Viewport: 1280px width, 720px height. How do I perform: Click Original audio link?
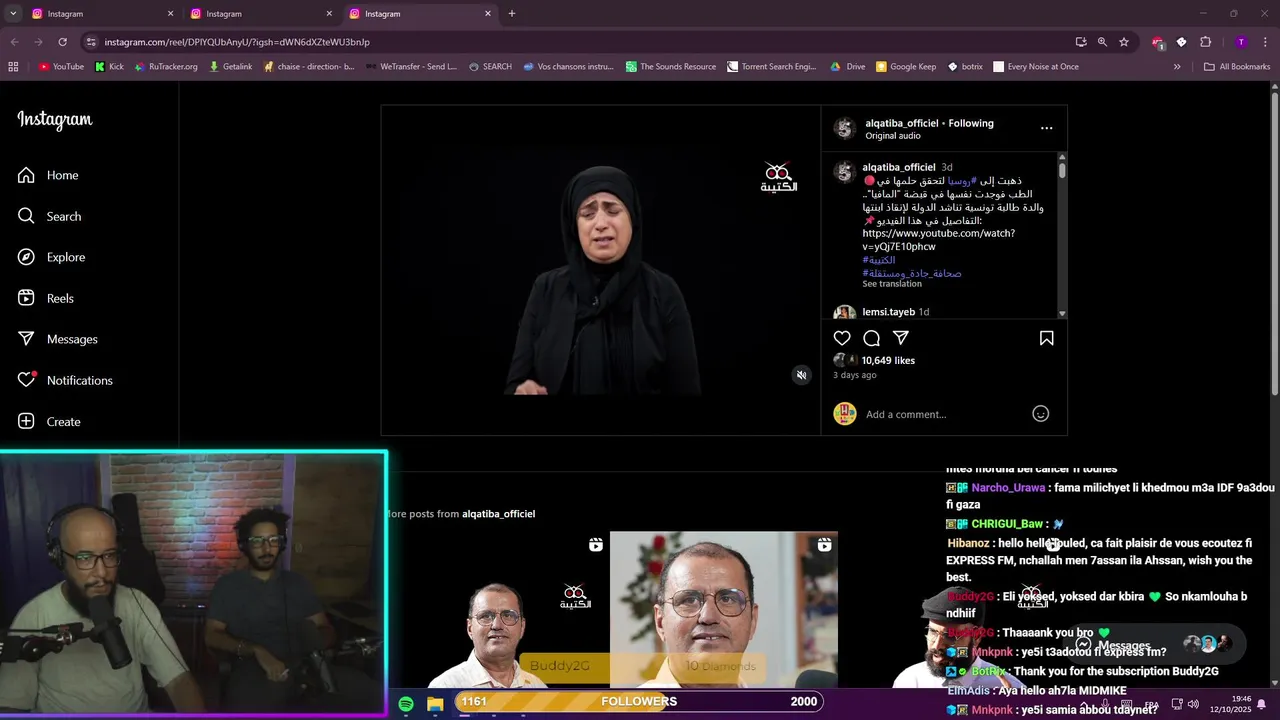[x=893, y=136]
